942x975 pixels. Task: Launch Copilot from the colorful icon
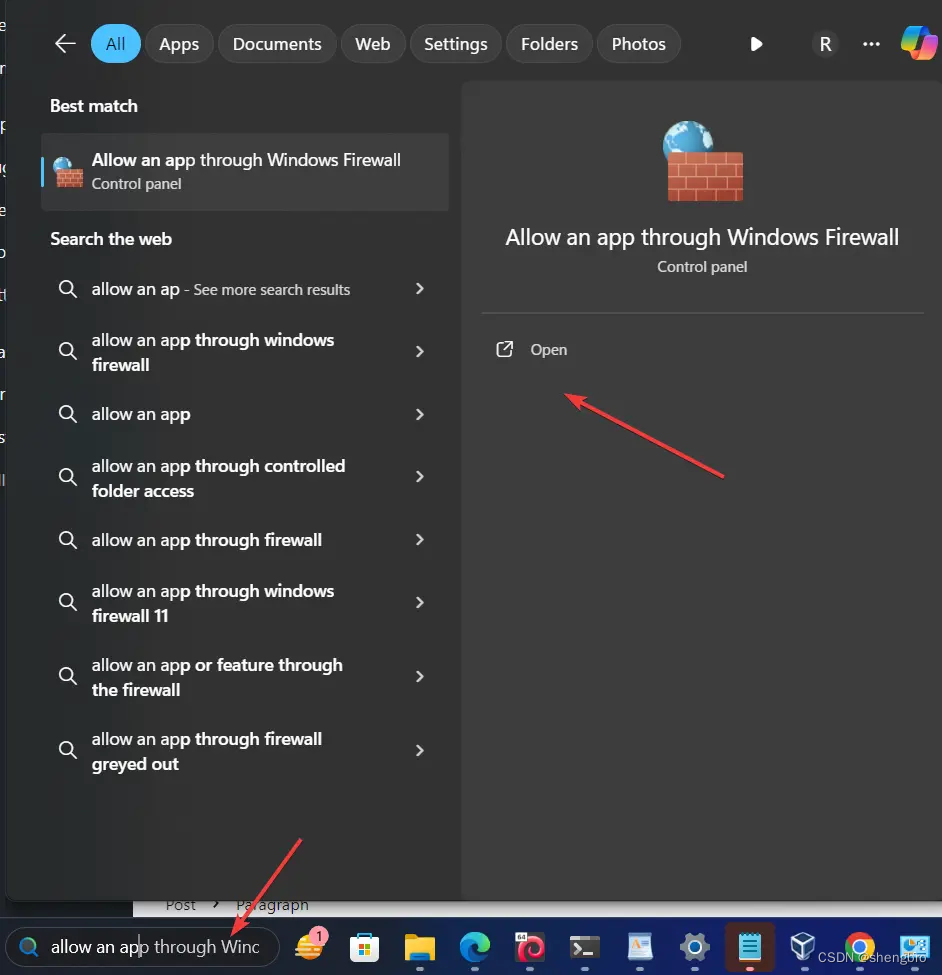920,43
